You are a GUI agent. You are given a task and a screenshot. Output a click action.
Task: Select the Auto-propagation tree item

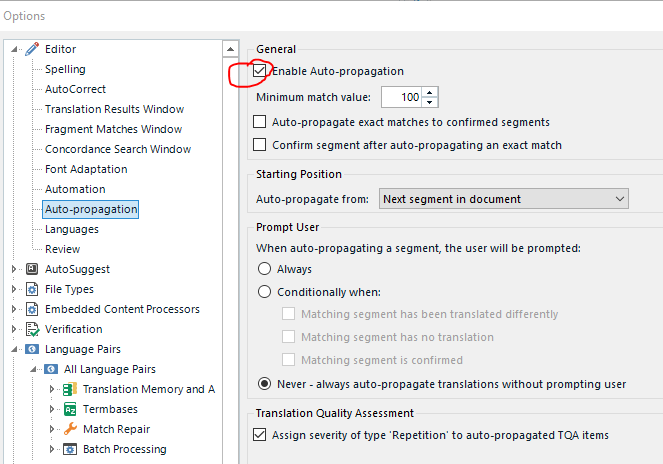click(91, 209)
